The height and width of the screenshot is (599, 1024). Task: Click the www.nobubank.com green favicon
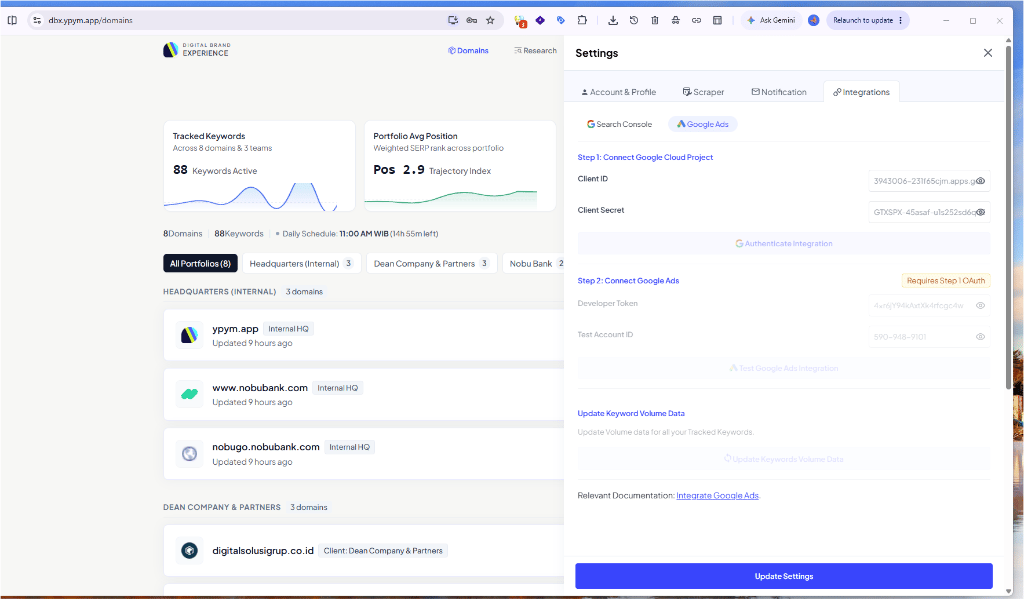click(189, 394)
